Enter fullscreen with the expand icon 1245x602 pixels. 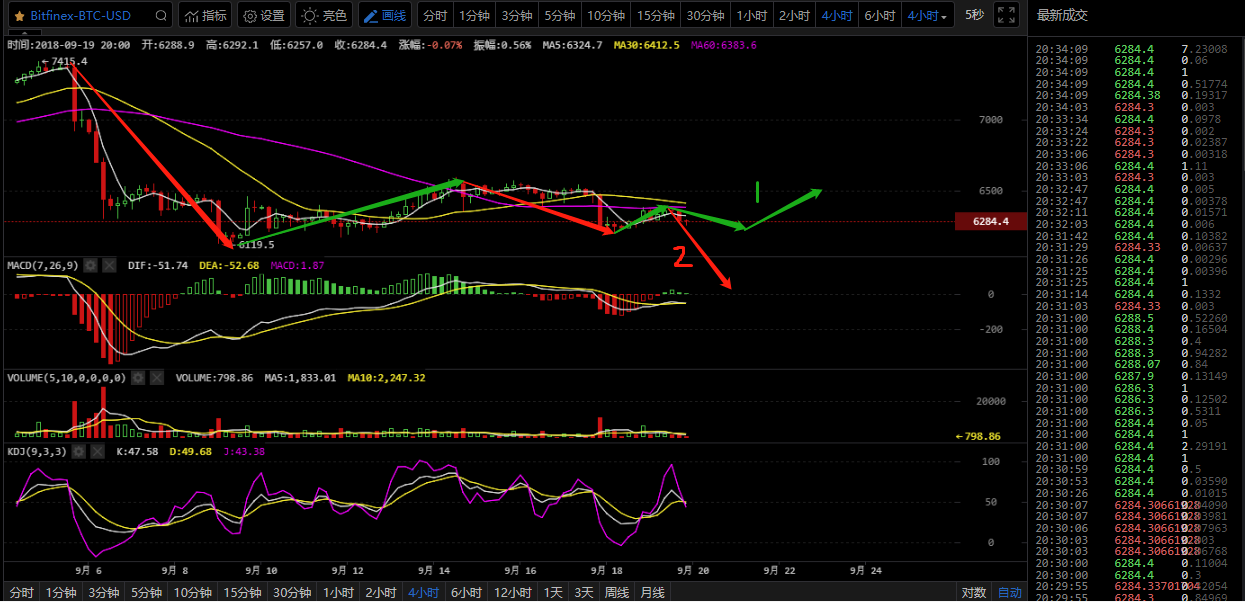pyautogui.click(x=1007, y=16)
